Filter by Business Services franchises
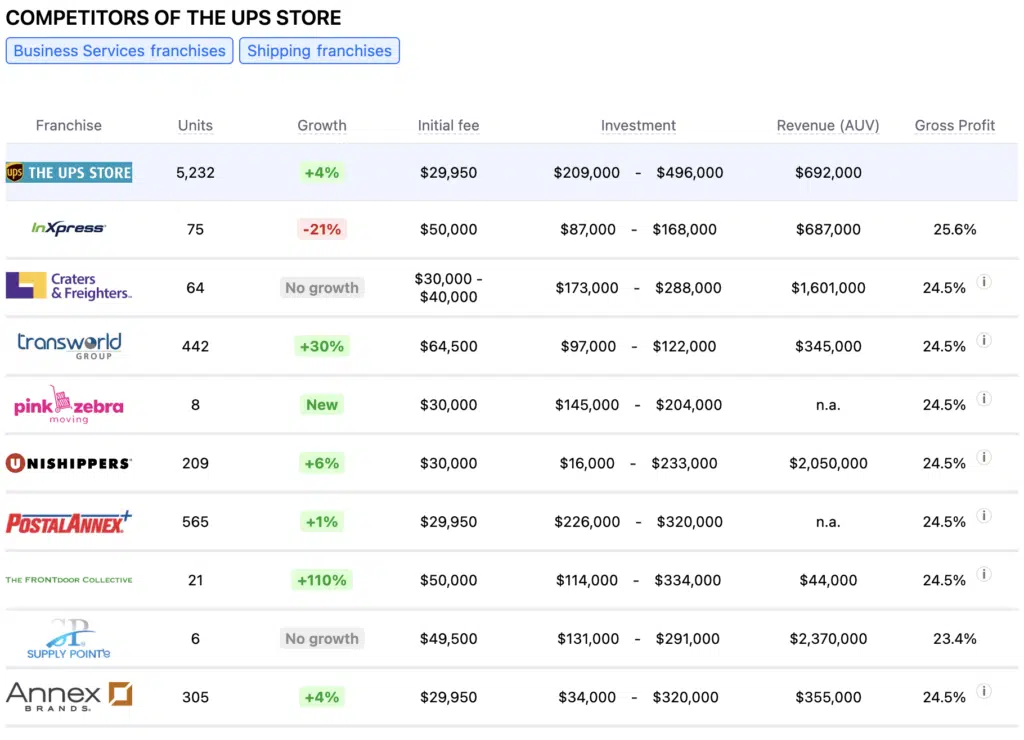 [x=119, y=50]
